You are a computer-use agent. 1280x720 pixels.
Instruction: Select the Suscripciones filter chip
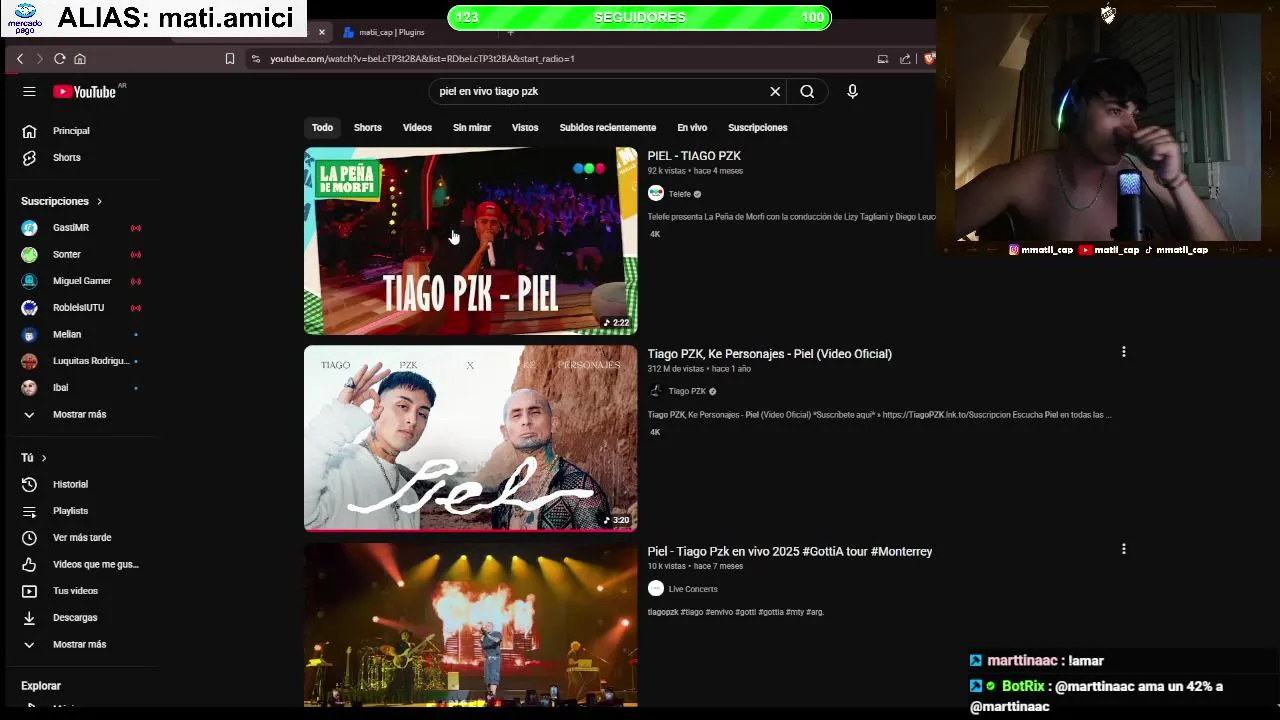point(758,128)
